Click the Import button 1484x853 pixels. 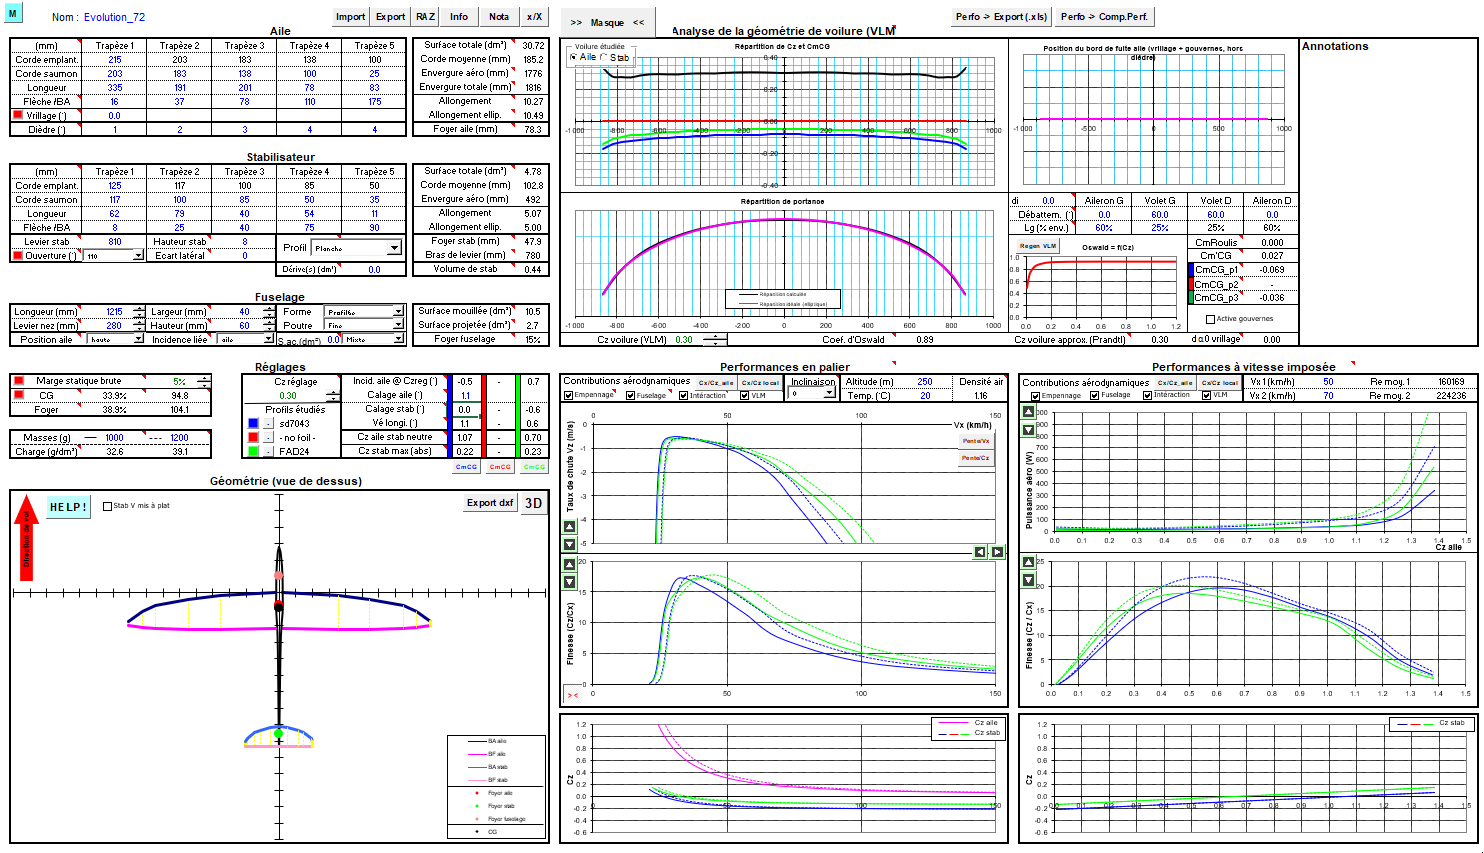click(x=350, y=17)
